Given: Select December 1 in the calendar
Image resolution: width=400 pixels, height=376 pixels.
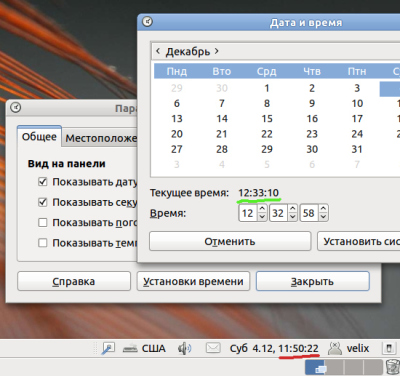Looking at the screenshot, I should click(x=267, y=88).
